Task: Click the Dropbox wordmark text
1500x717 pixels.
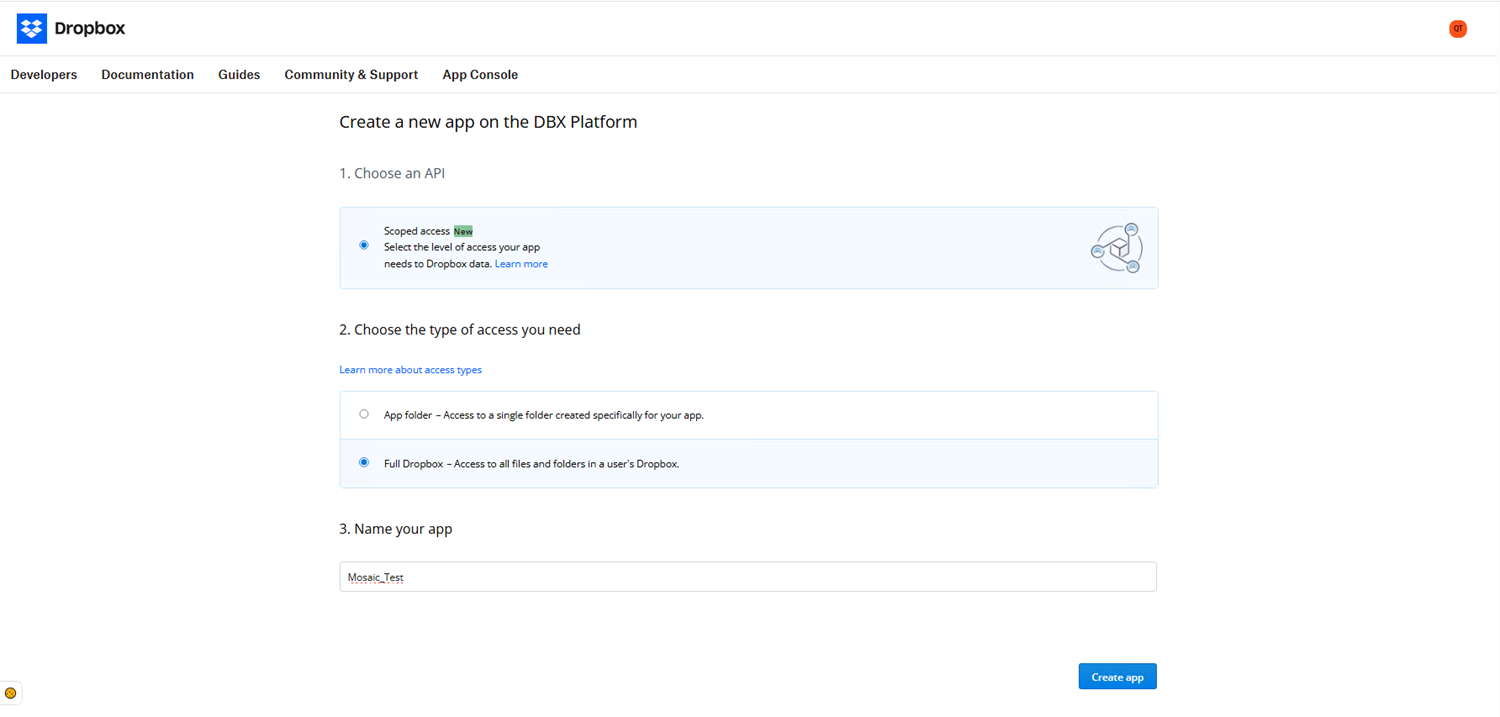Action: 90,29
